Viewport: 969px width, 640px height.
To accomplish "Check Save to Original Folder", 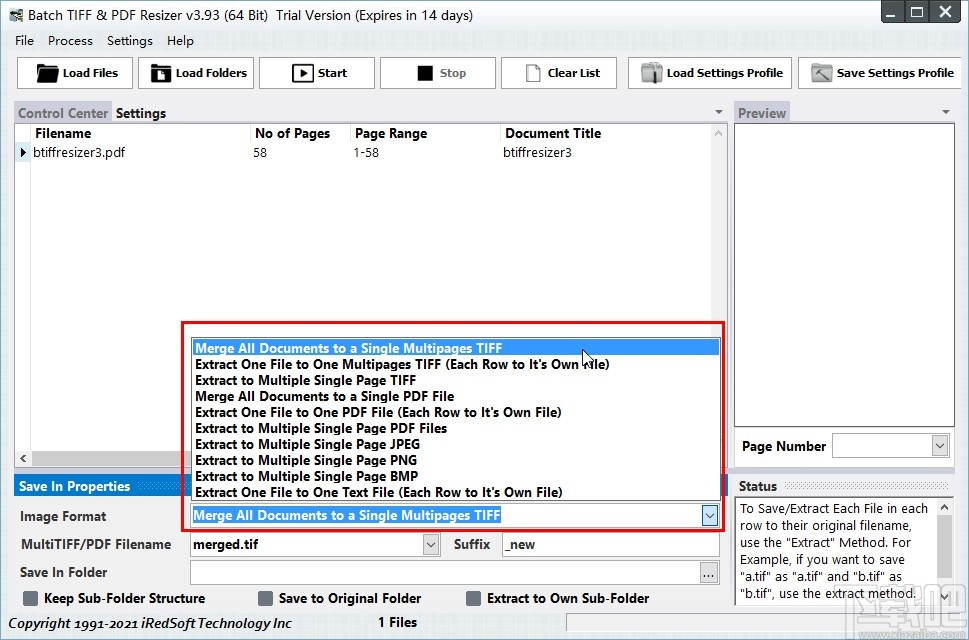I will 266,598.
